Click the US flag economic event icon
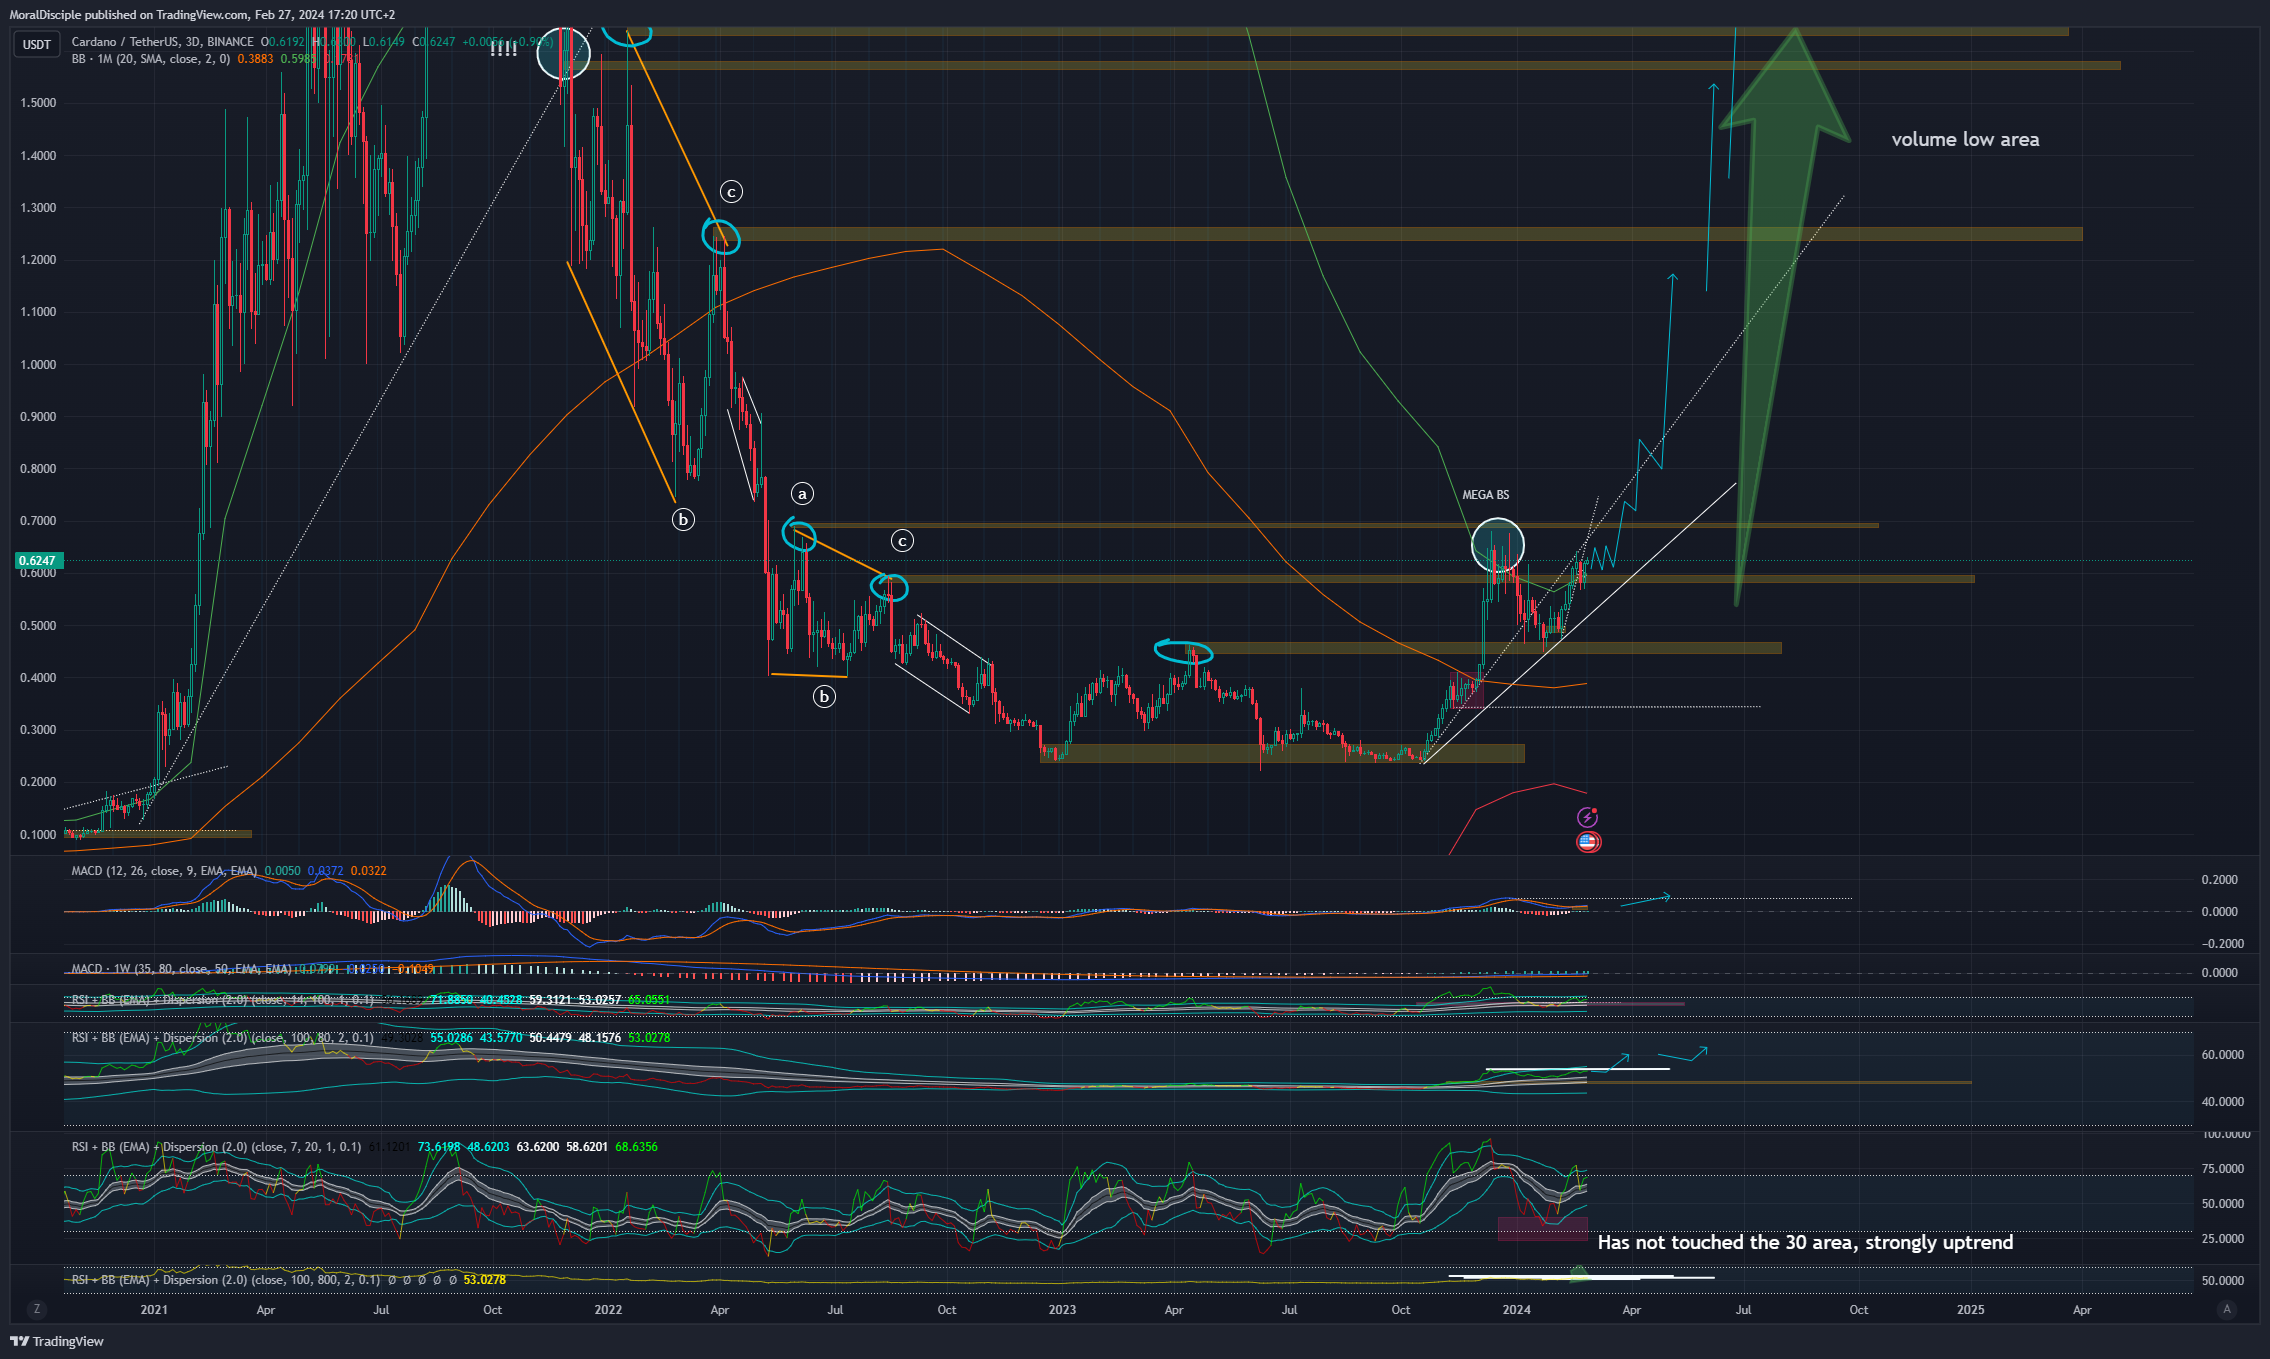The image size is (2270, 1359). (1588, 842)
